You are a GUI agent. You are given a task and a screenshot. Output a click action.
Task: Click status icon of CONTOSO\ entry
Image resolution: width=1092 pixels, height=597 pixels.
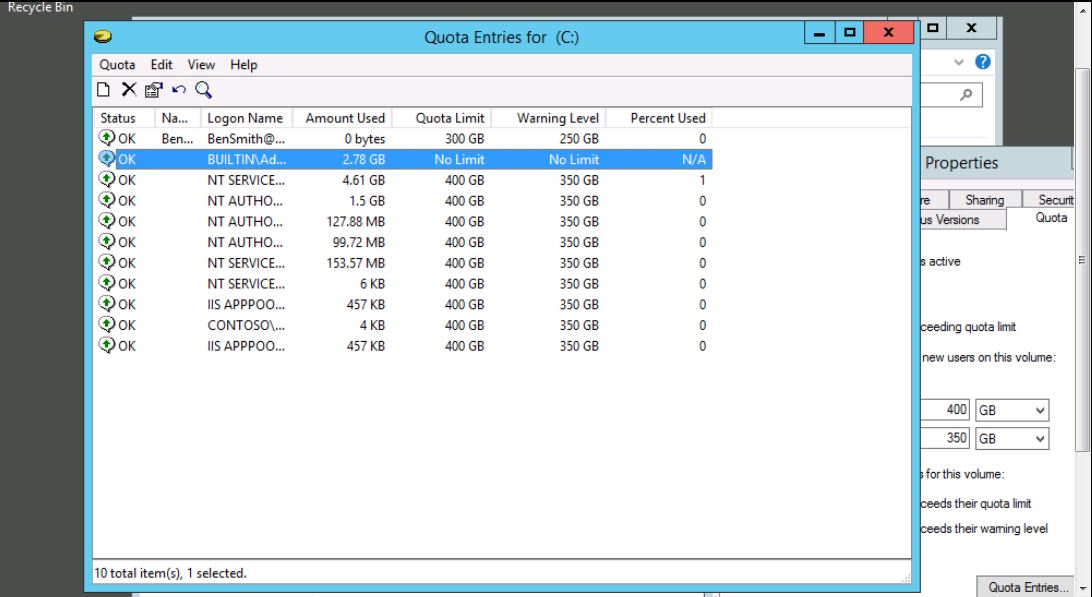107,325
